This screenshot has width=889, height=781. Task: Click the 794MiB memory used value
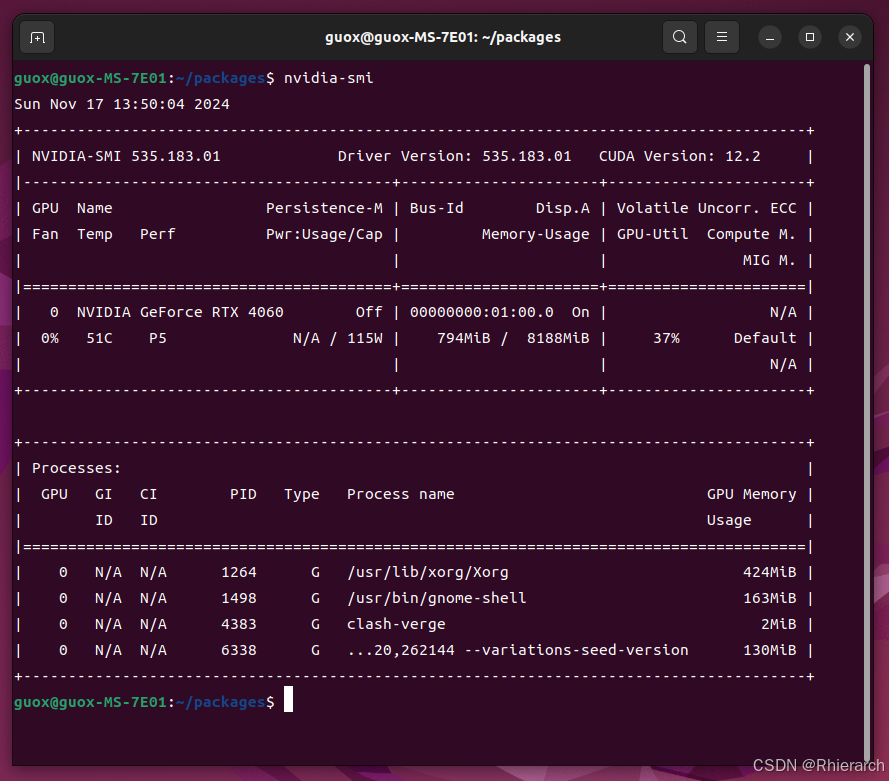pos(463,338)
